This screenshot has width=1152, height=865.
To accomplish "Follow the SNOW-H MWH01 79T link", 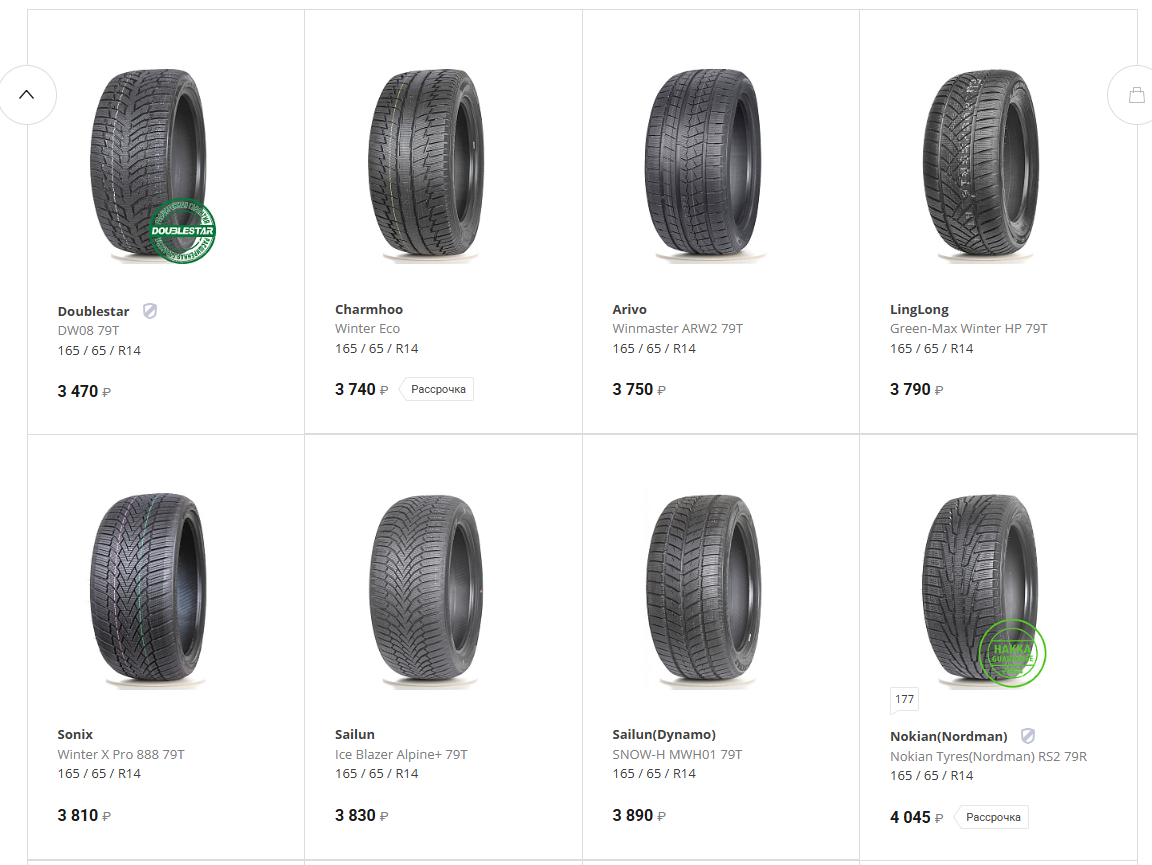I will tap(677, 755).
